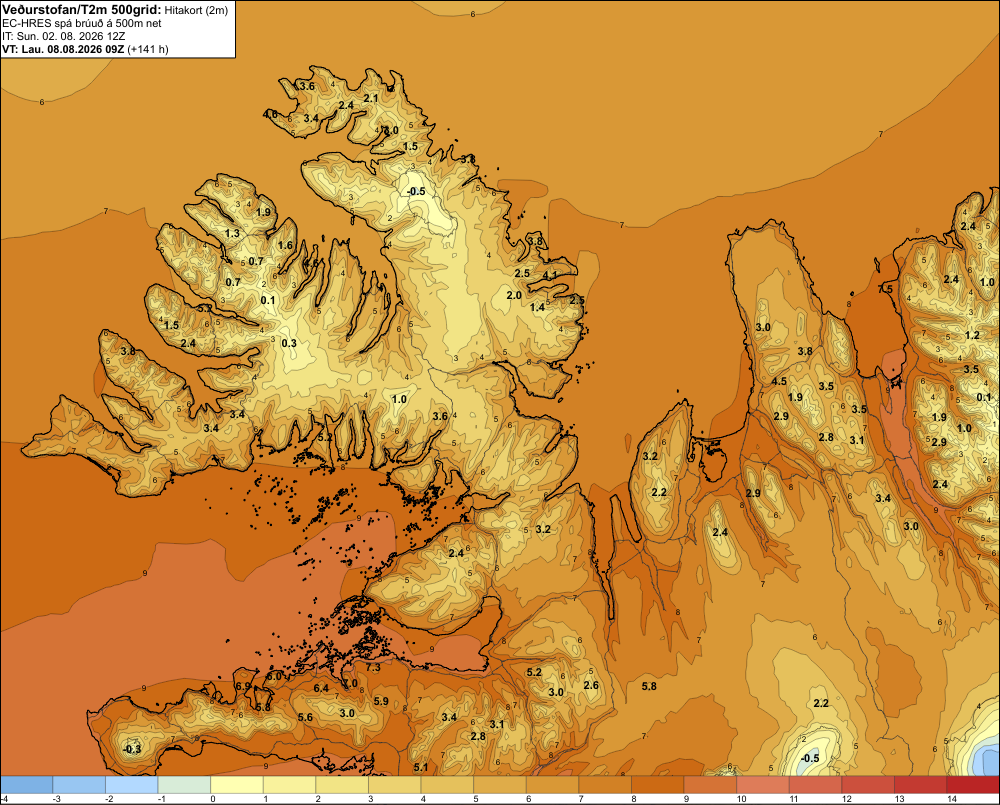The image size is (1000, 805).
Task: Click the 7.5 temperature label on the map
Action: (x=885, y=289)
